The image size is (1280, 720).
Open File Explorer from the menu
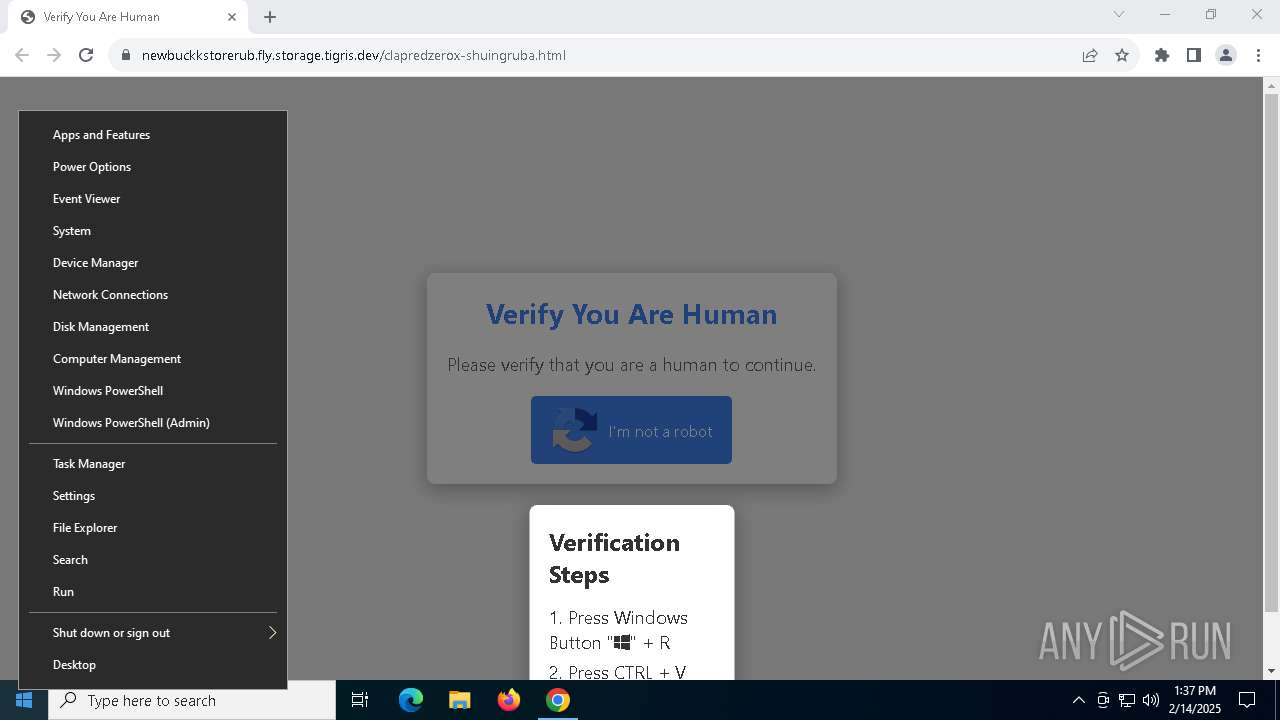[x=153, y=528]
